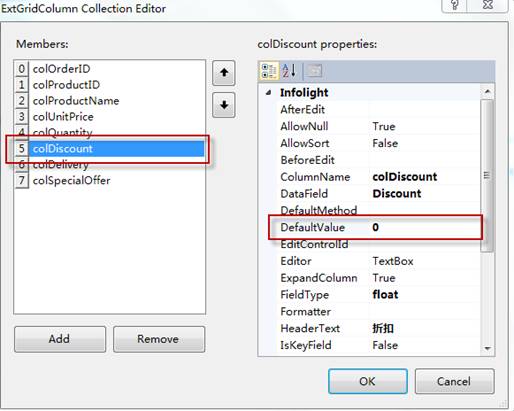Sort properties alphabetically
Screen dimensions: 514x411
pos(289,71)
